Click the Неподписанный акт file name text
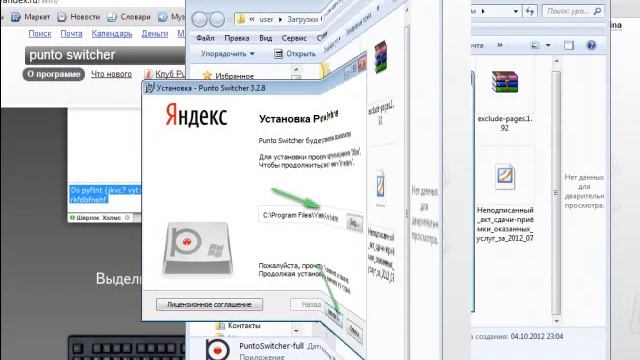640x360 pixels. coord(505,224)
